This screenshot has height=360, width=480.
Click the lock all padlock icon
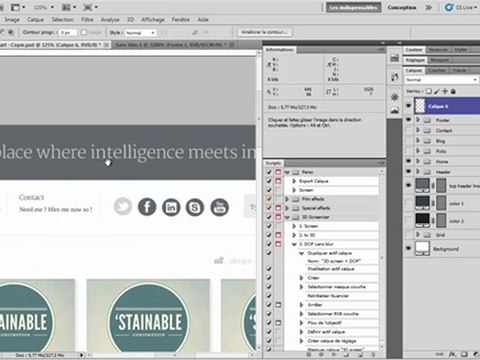point(453,91)
